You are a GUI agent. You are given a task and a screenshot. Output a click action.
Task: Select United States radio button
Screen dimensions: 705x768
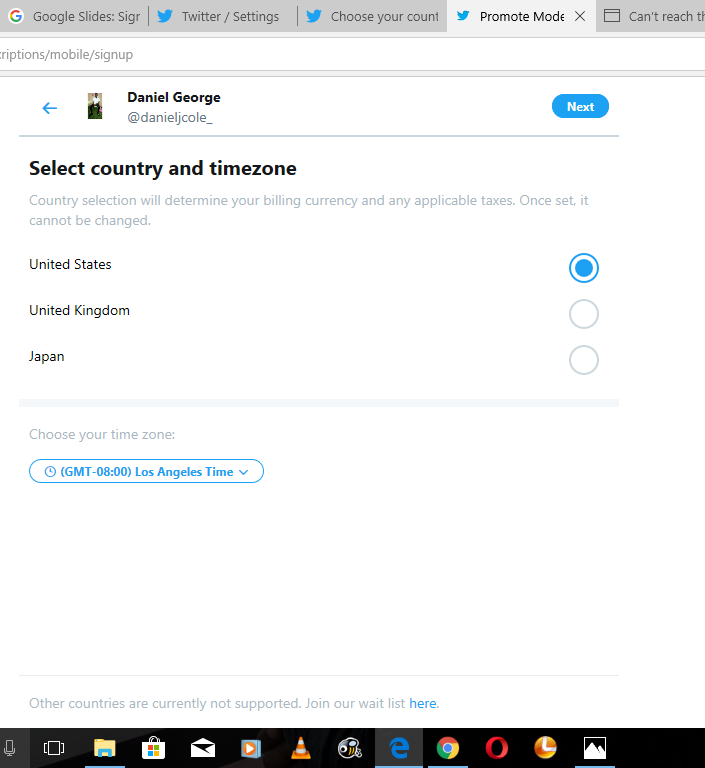click(x=583, y=268)
